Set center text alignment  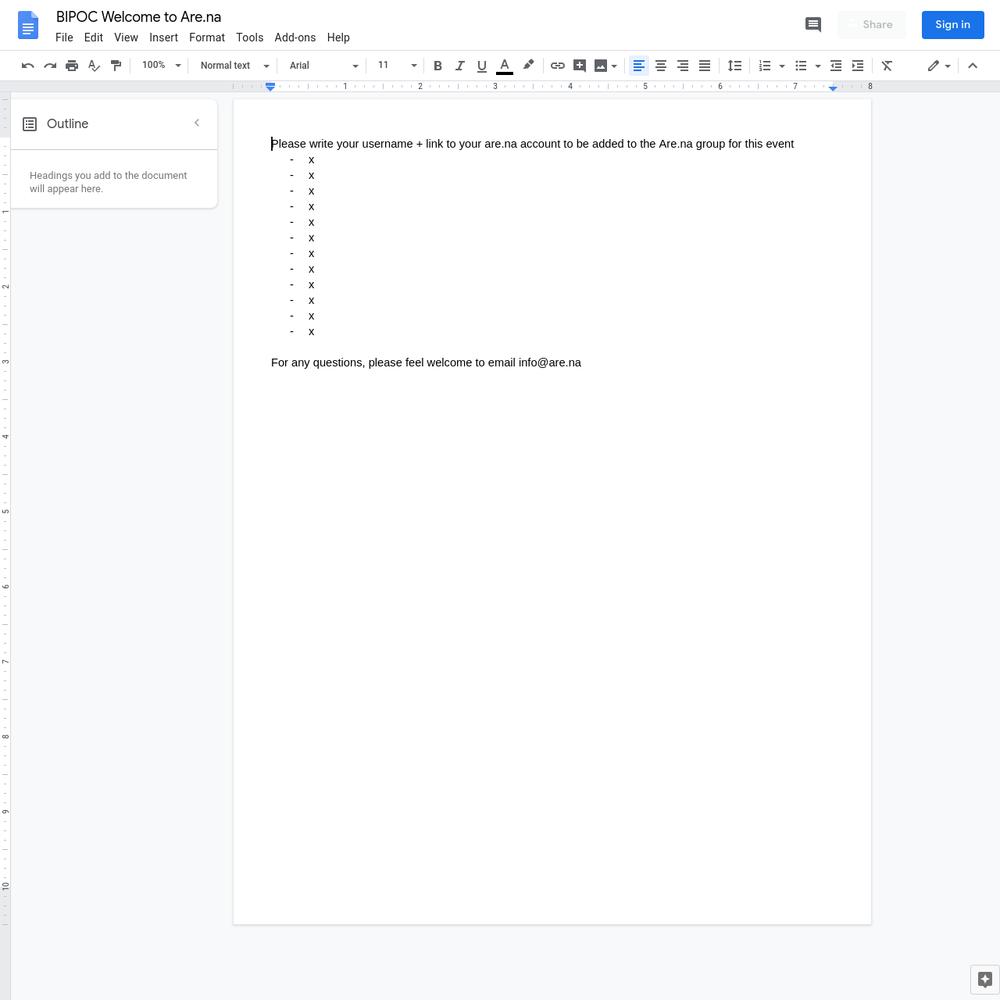coord(661,66)
